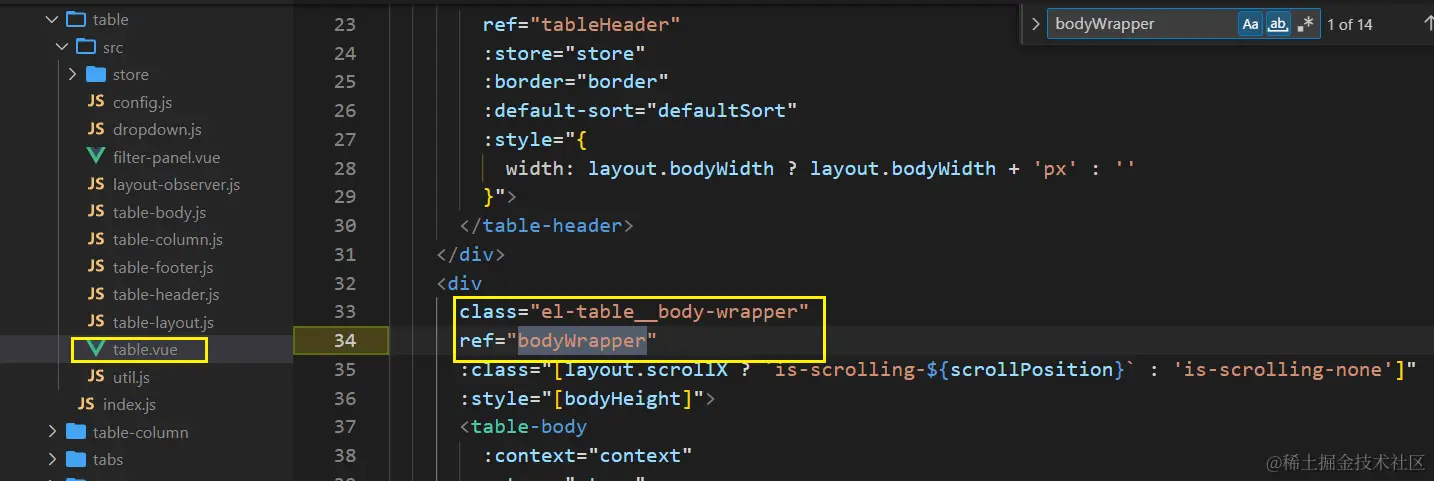Open index.js file
Image resolution: width=1434 pixels, height=481 pixels.
(x=129, y=405)
